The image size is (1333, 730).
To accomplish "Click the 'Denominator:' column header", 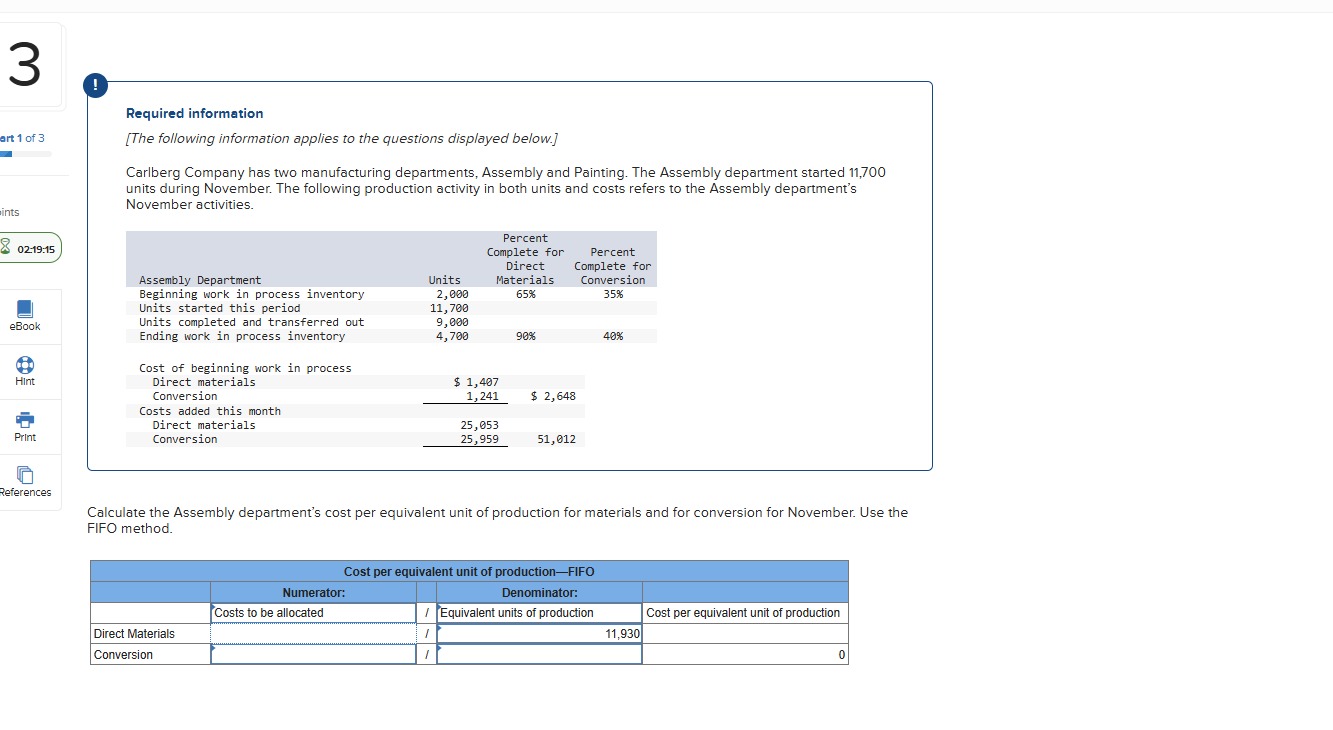I will coord(540,593).
